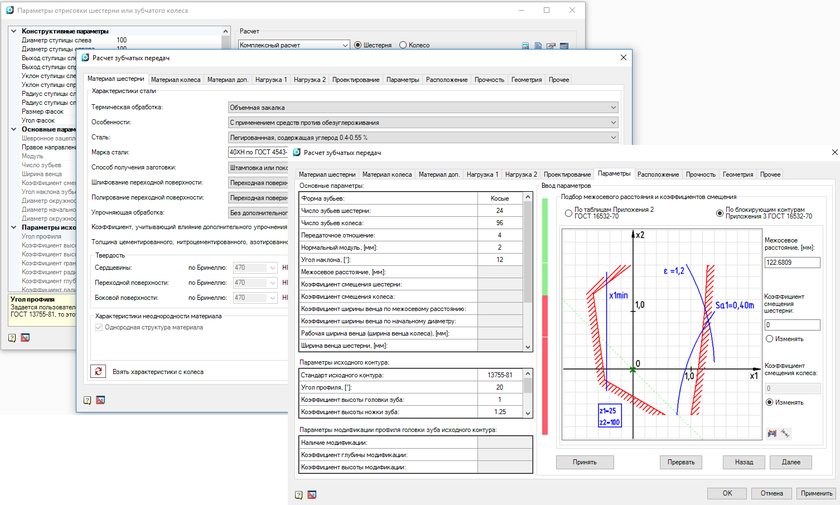Click the 'Межосевое расстояние' input field

(790, 262)
